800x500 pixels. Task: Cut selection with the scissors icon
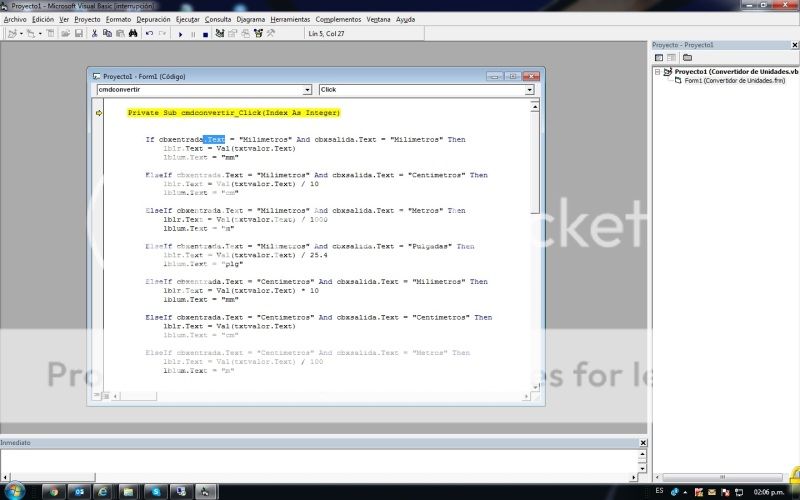pos(94,34)
